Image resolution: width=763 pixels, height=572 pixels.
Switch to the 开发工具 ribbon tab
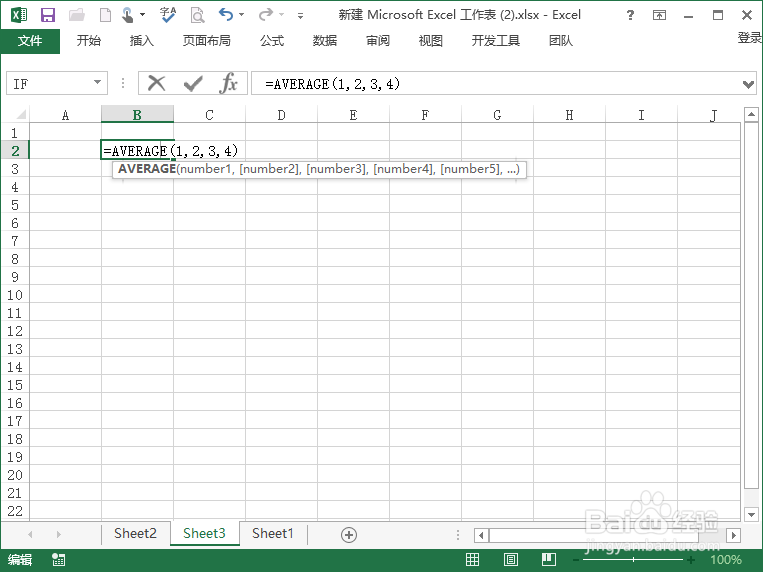pos(495,41)
